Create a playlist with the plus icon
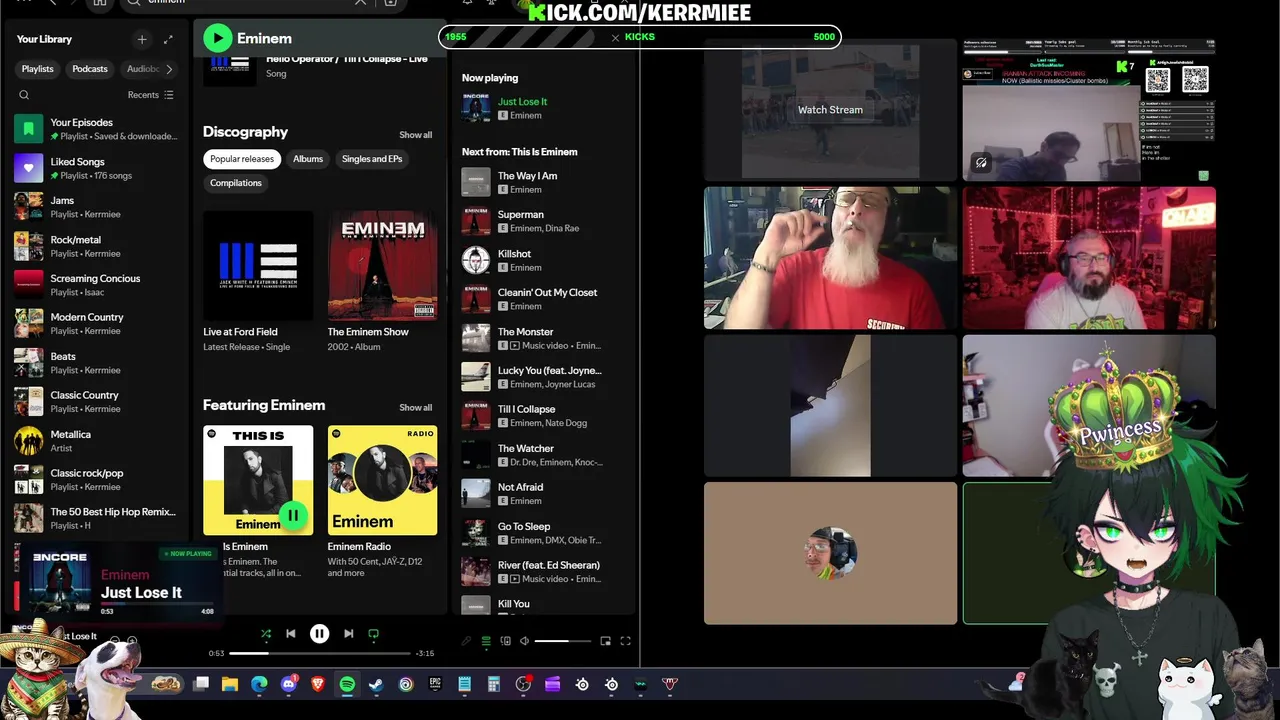The height and width of the screenshot is (720, 1280). [x=142, y=39]
